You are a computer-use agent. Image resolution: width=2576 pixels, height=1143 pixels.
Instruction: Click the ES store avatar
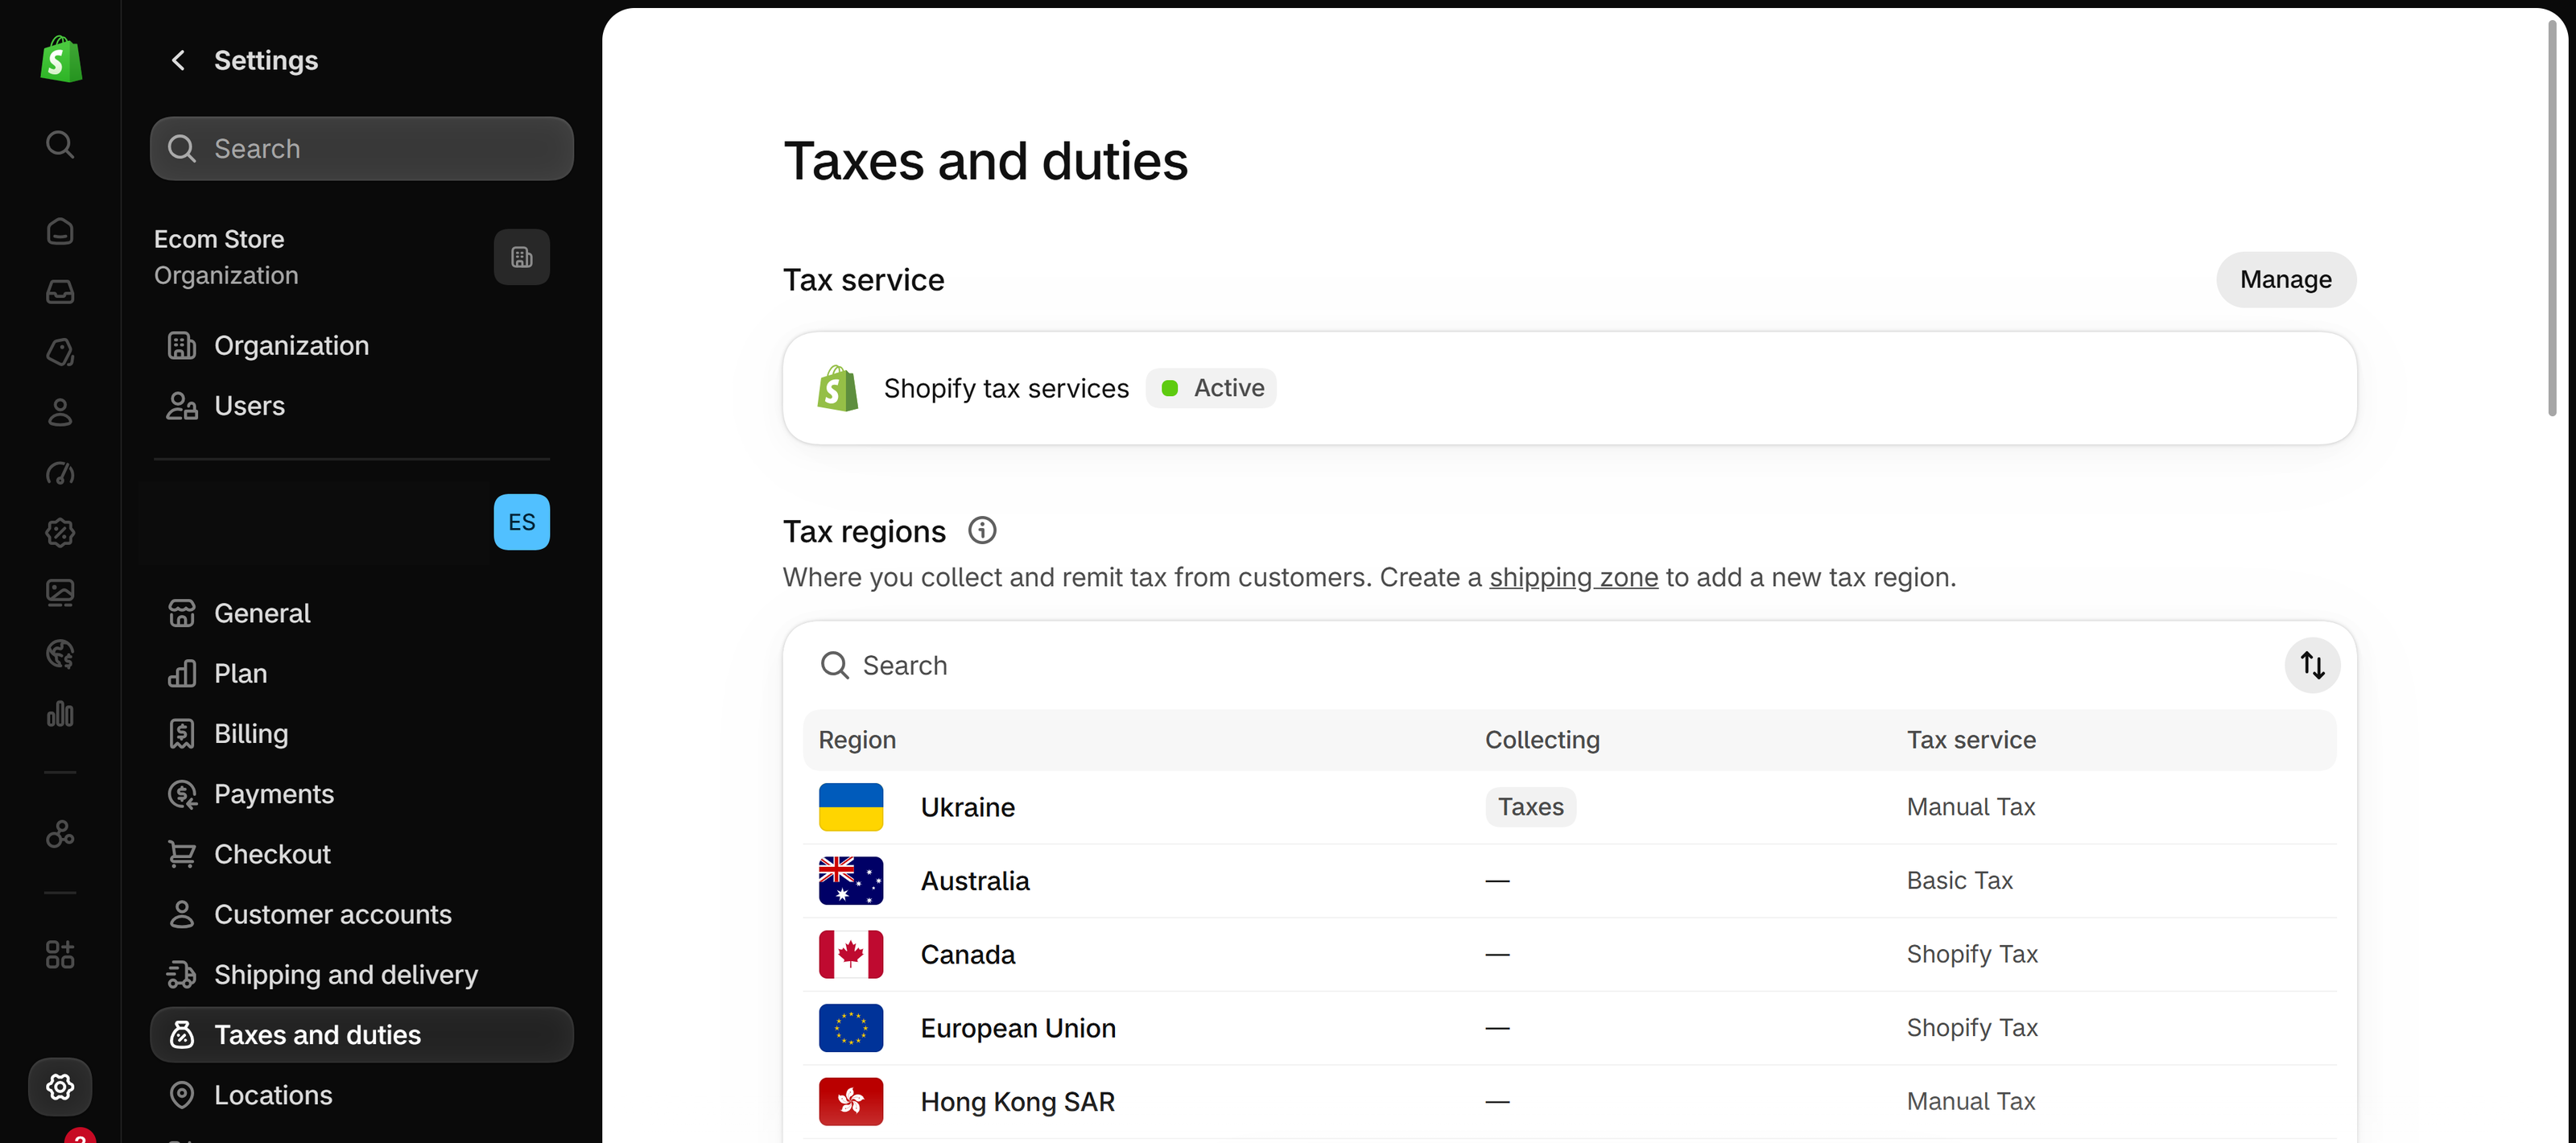pos(522,522)
